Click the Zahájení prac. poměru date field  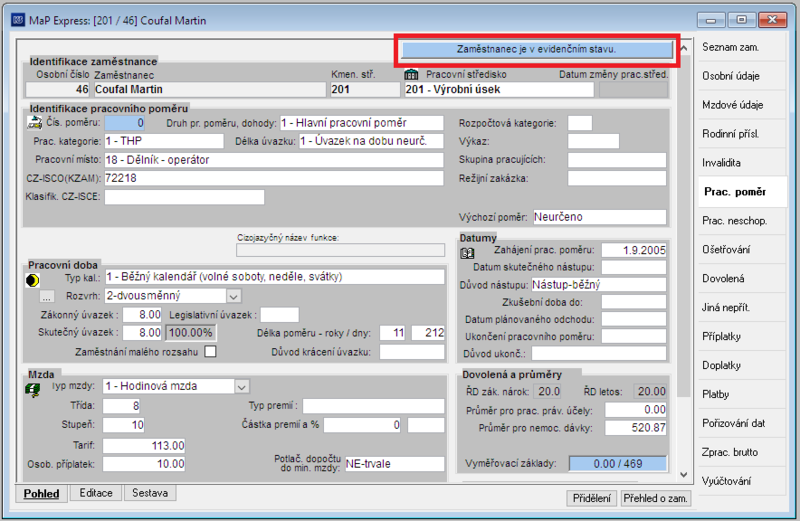[x=634, y=250]
